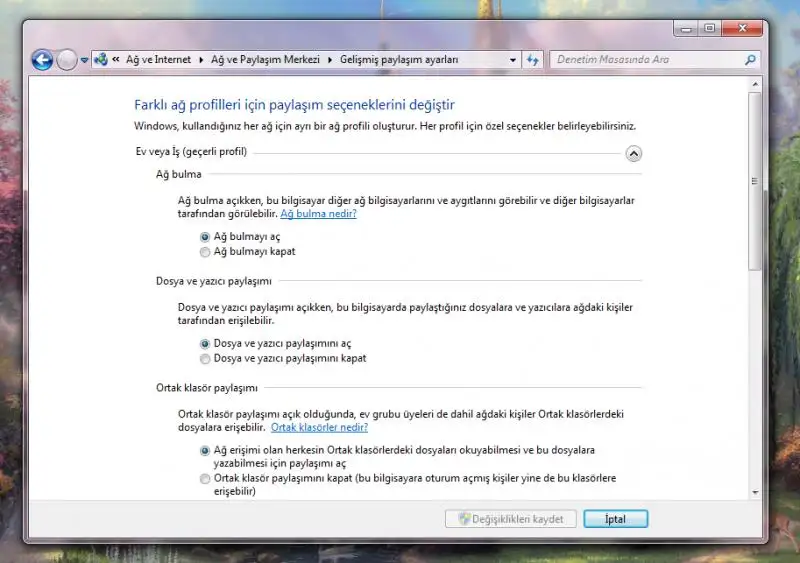Image resolution: width=800 pixels, height=563 pixels.
Task: Open the address bar history dropdown
Action: click(x=513, y=60)
